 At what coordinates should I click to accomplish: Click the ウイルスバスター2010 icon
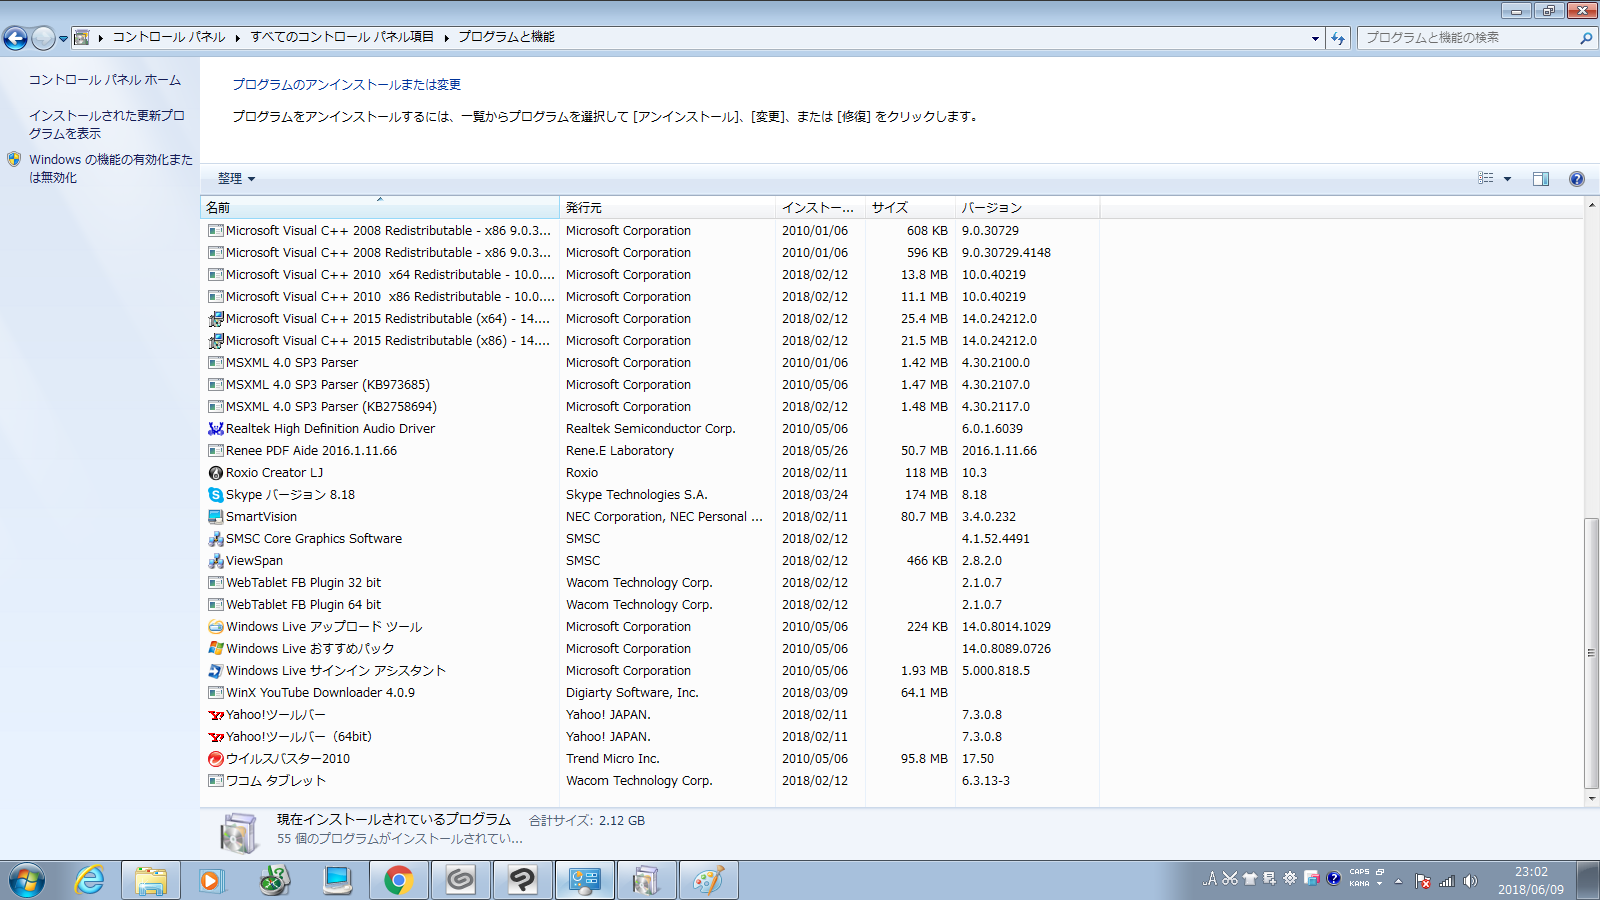(215, 759)
